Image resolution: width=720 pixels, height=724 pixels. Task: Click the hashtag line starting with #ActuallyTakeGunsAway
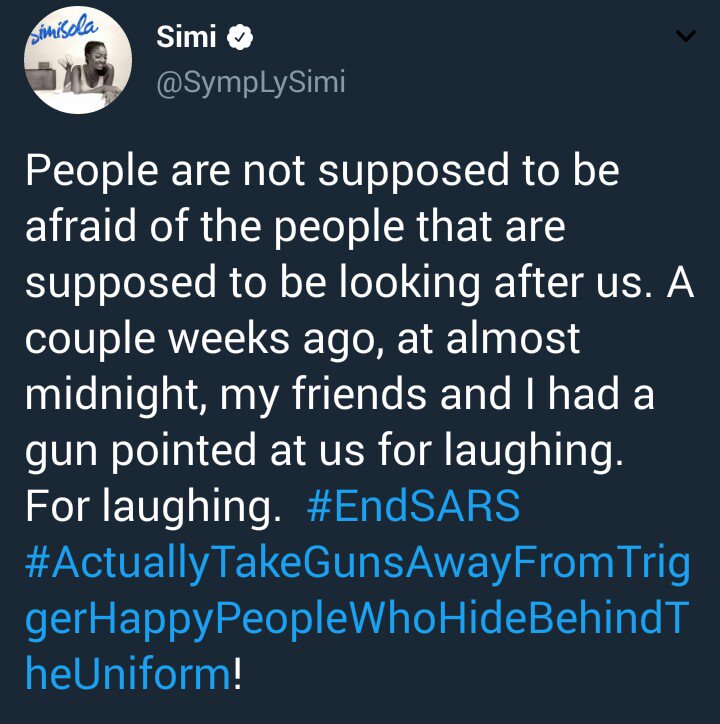pyautogui.click(x=357, y=563)
